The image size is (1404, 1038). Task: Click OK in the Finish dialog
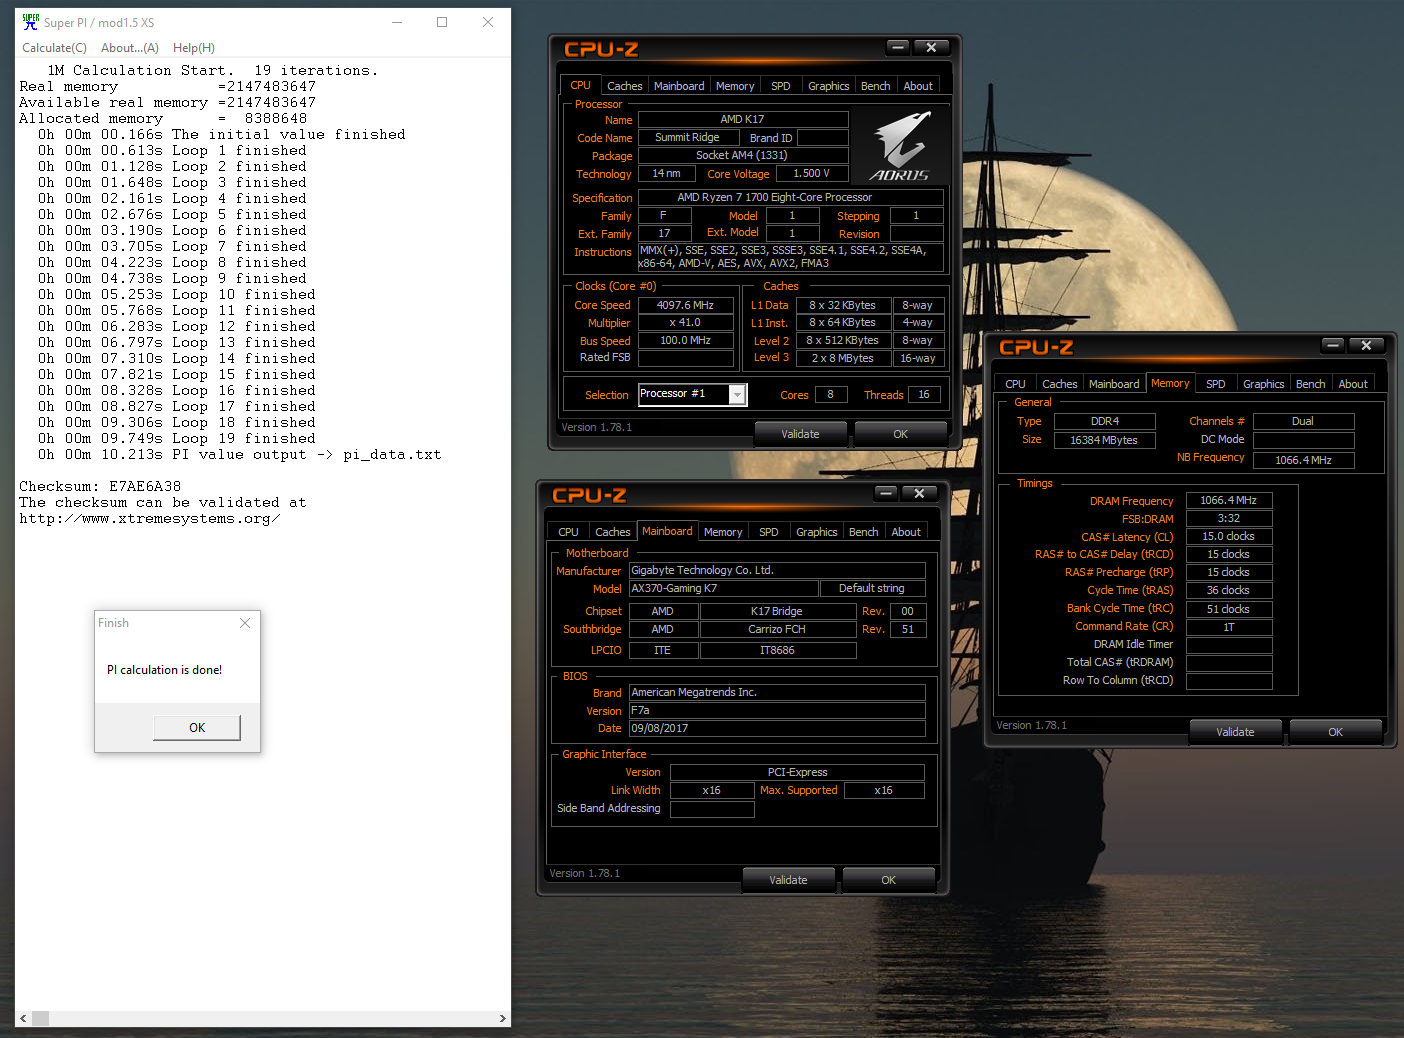coord(197,728)
